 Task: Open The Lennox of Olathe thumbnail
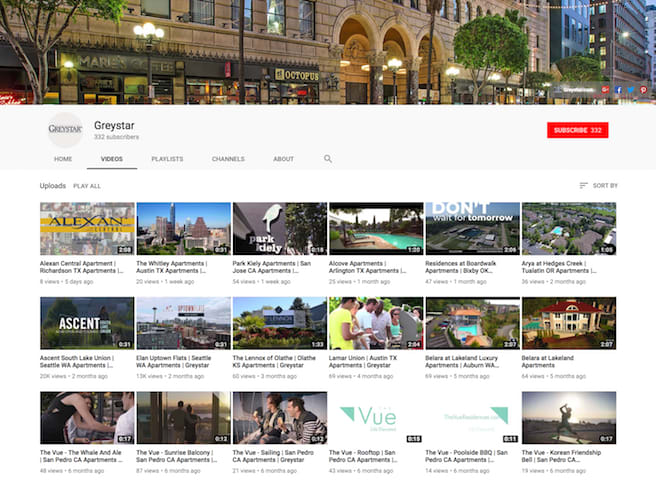[x=280, y=323]
